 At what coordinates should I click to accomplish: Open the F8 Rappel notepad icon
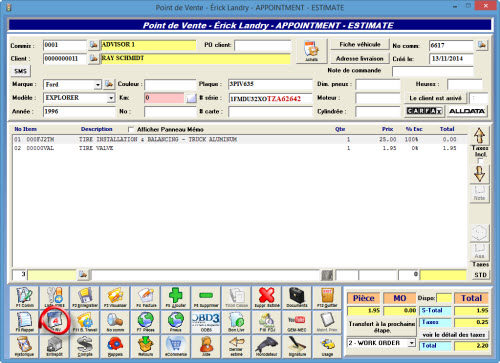(25, 322)
